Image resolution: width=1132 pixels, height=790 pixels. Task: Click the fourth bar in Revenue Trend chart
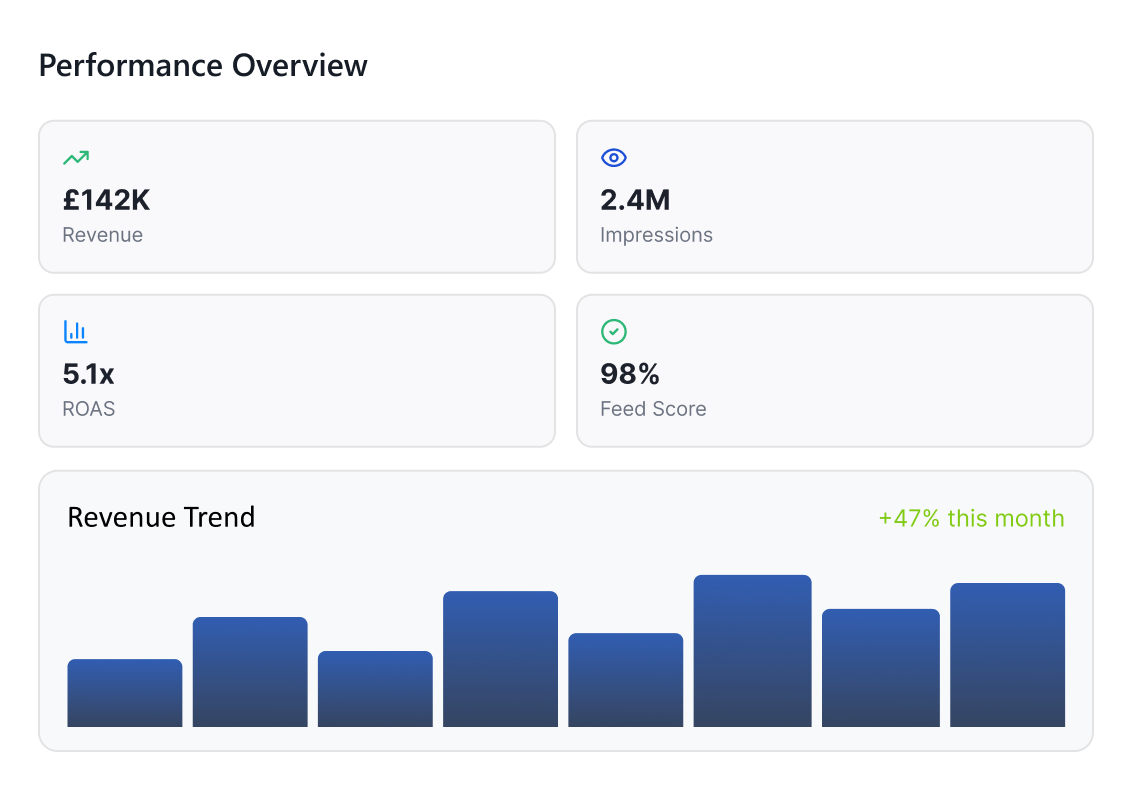click(x=500, y=659)
